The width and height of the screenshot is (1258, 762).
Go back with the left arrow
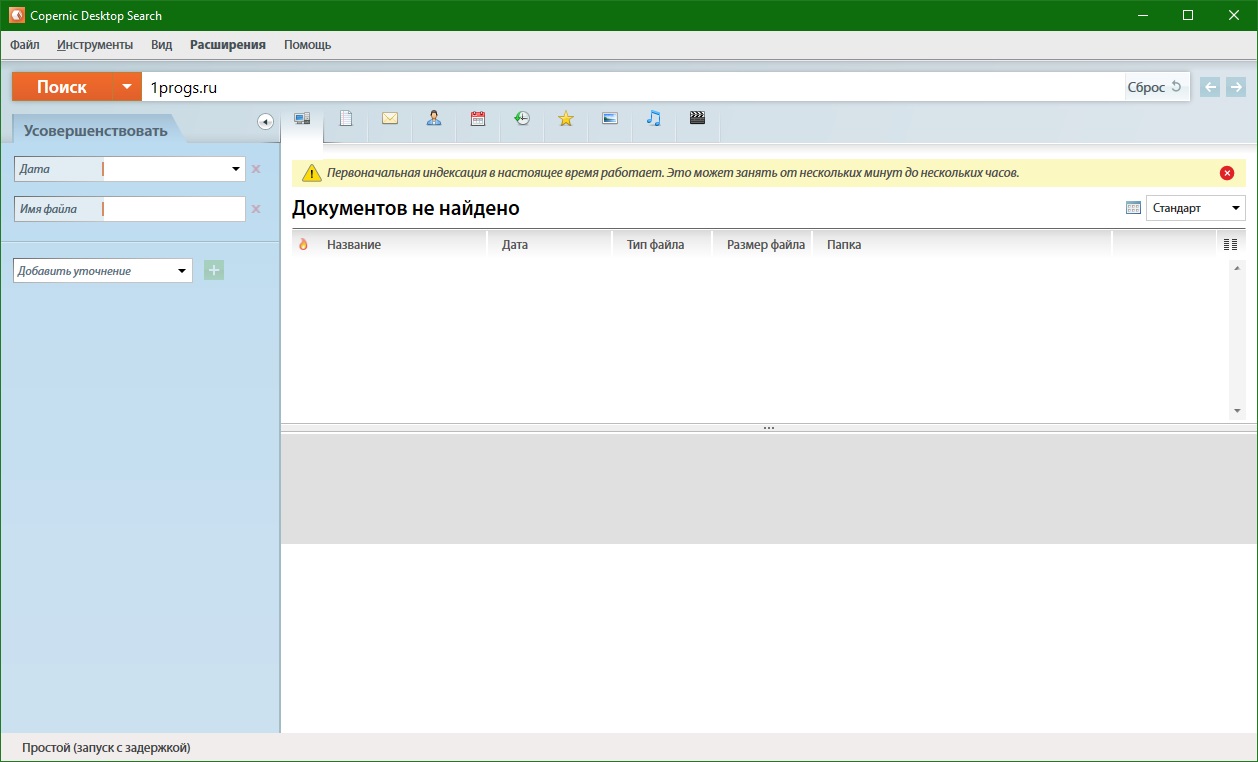[1210, 87]
